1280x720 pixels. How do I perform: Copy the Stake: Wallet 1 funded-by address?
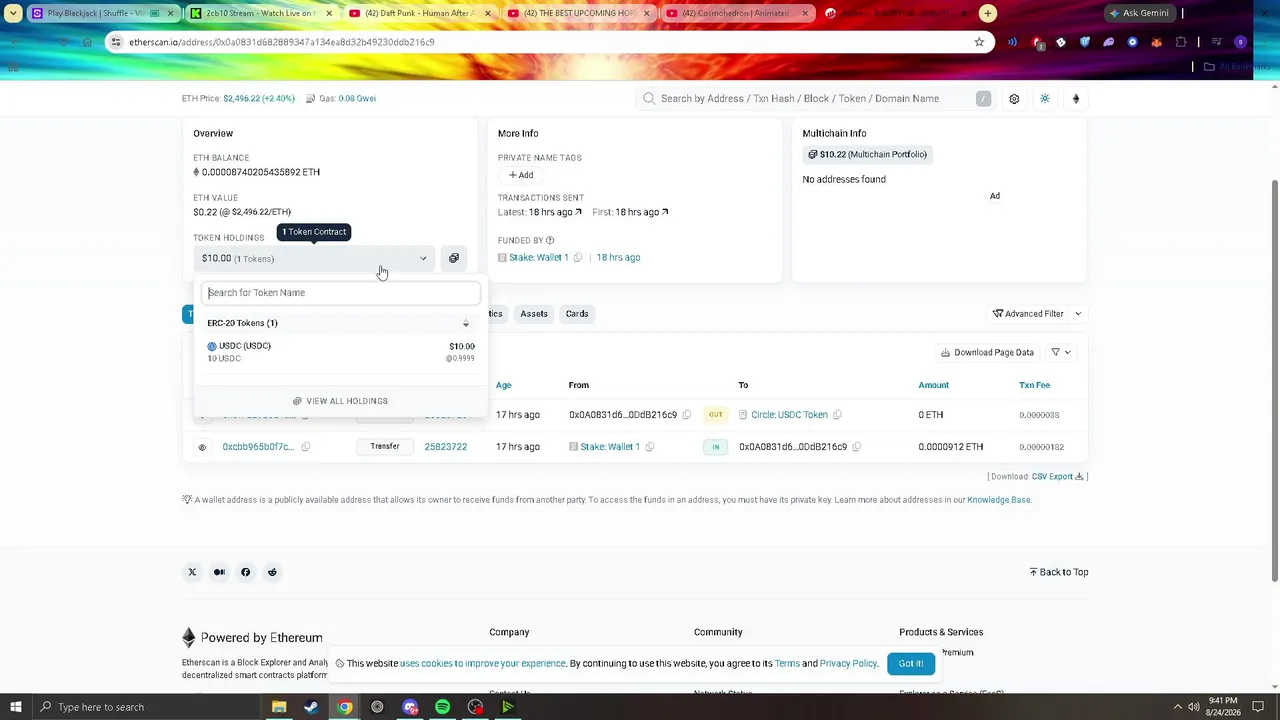click(578, 258)
